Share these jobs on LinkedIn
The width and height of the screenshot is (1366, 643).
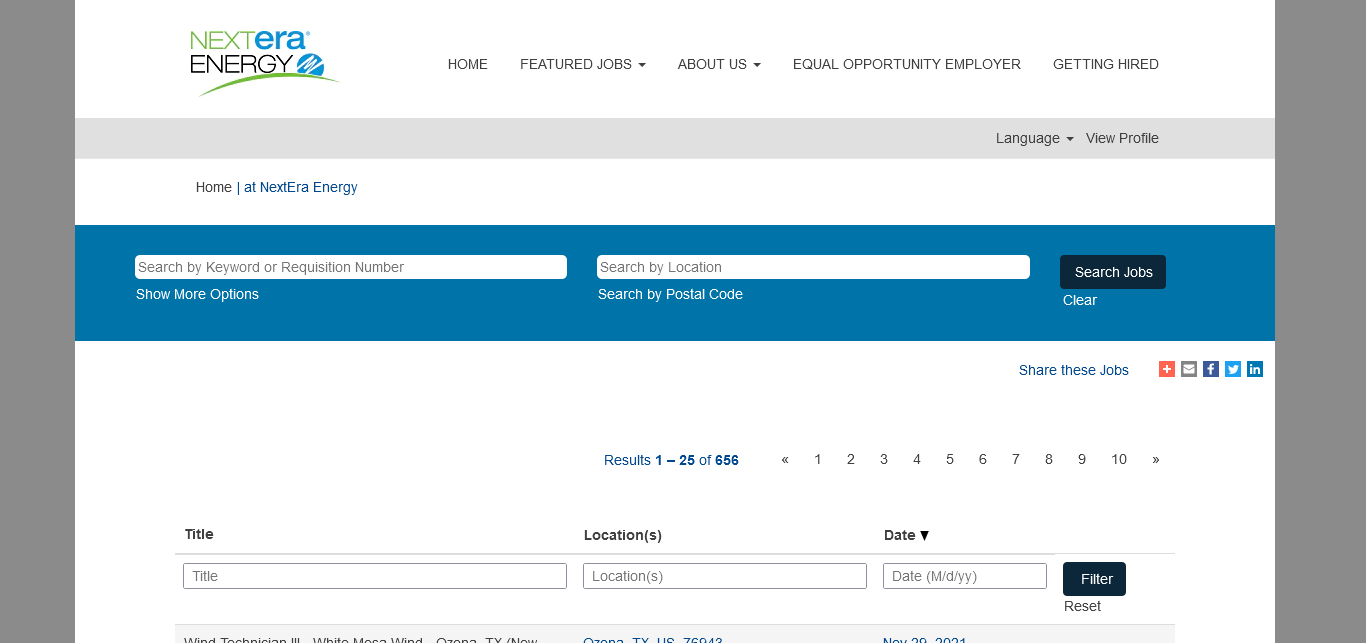coord(1255,369)
